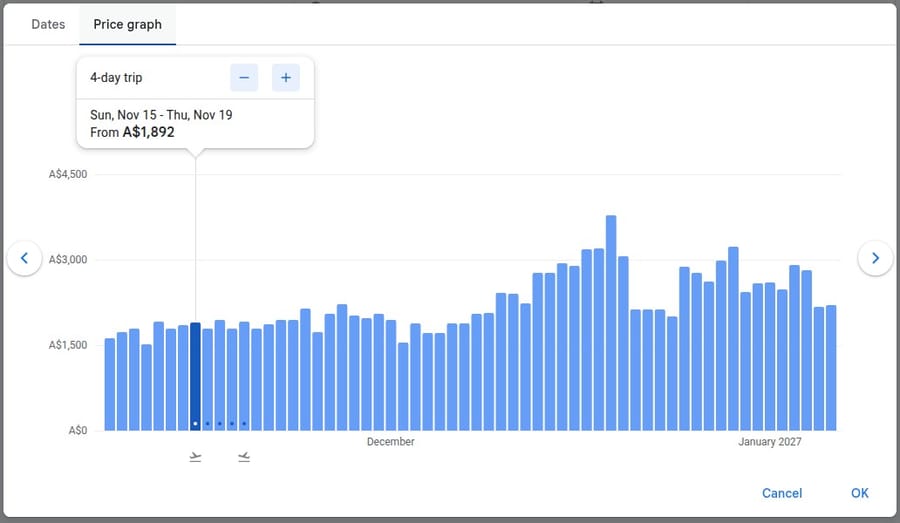Select the bar directly above January 2027 label
Viewport: 900px width, 523px height.
click(770, 357)
